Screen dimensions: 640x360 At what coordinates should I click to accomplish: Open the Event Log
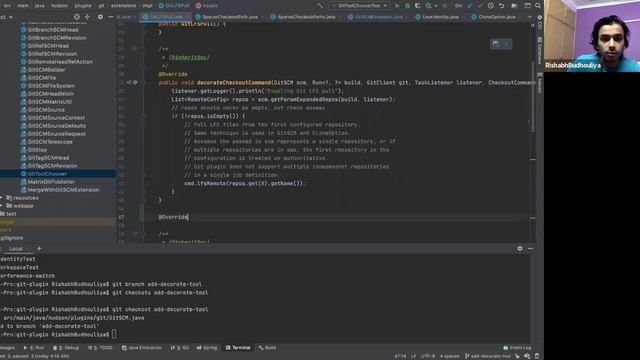[x=517, y=348]
